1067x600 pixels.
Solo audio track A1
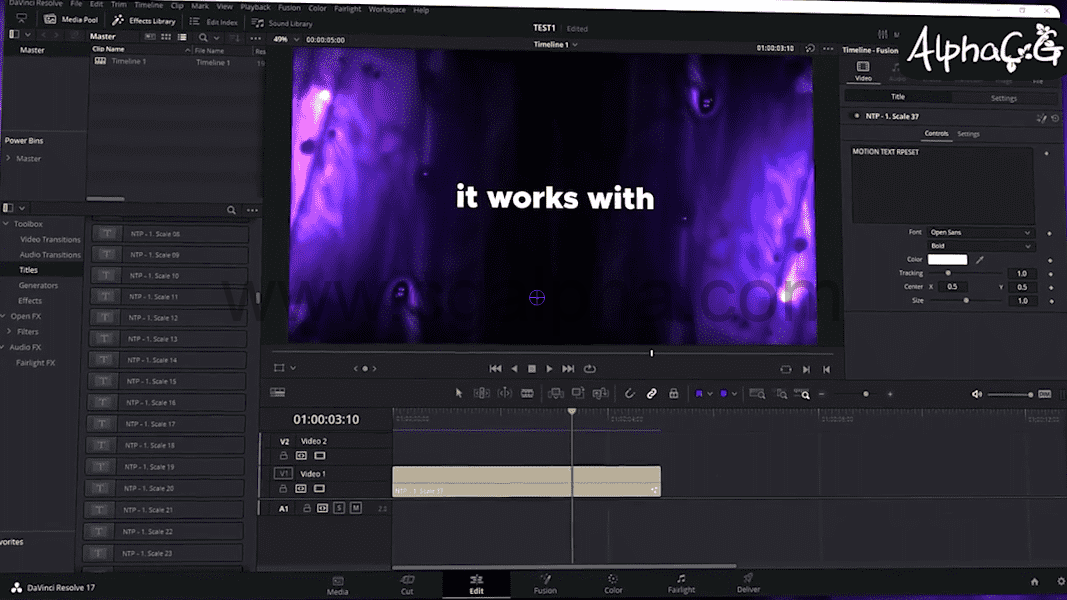(339, 509)
